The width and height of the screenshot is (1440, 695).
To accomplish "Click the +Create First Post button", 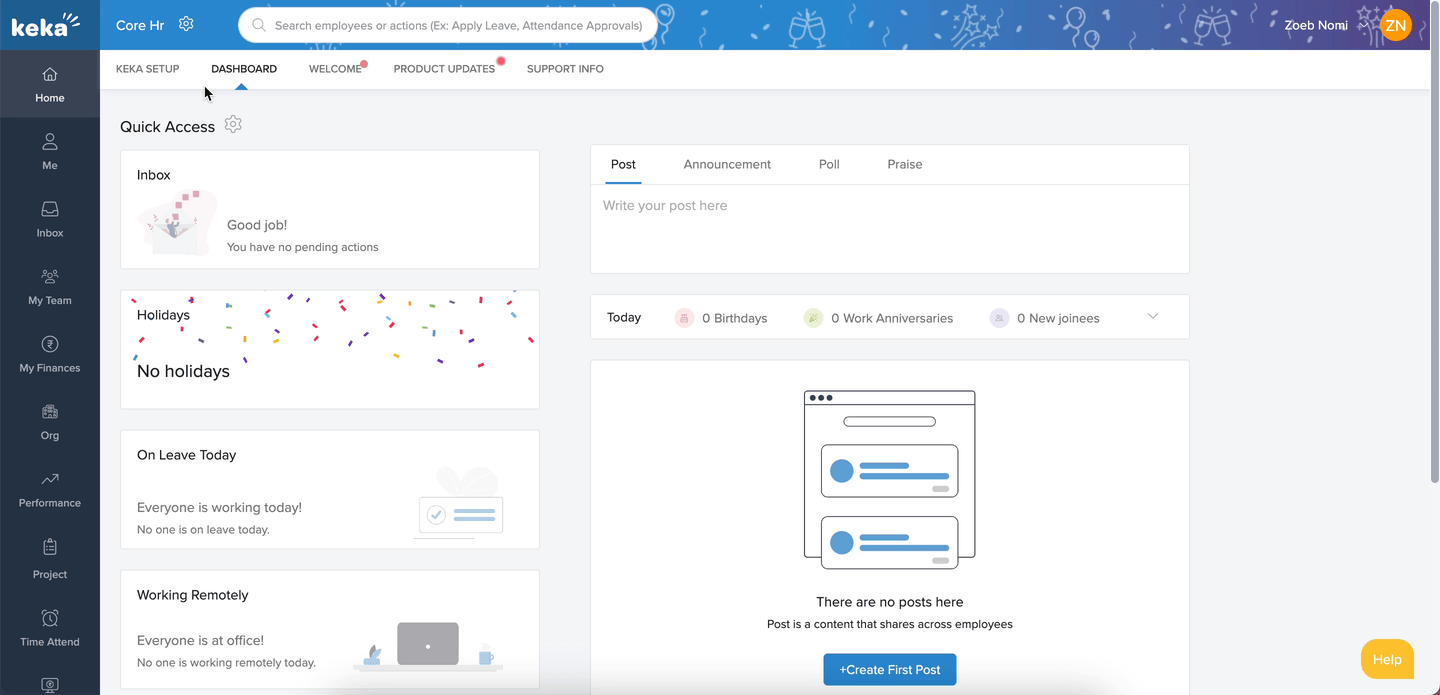I will click(x=889, y=669).
